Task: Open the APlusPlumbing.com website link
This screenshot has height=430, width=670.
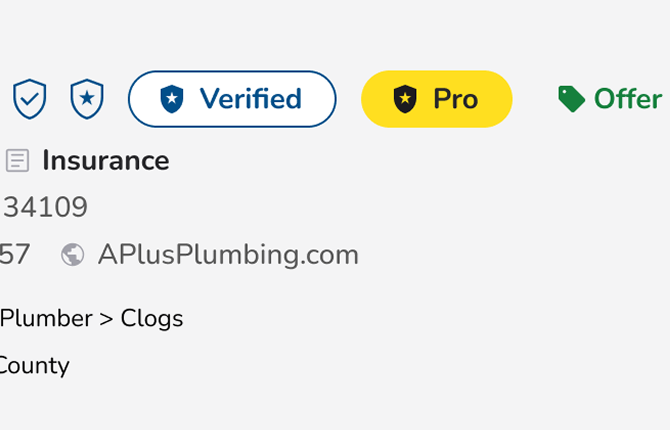Action: click(228, 255)
